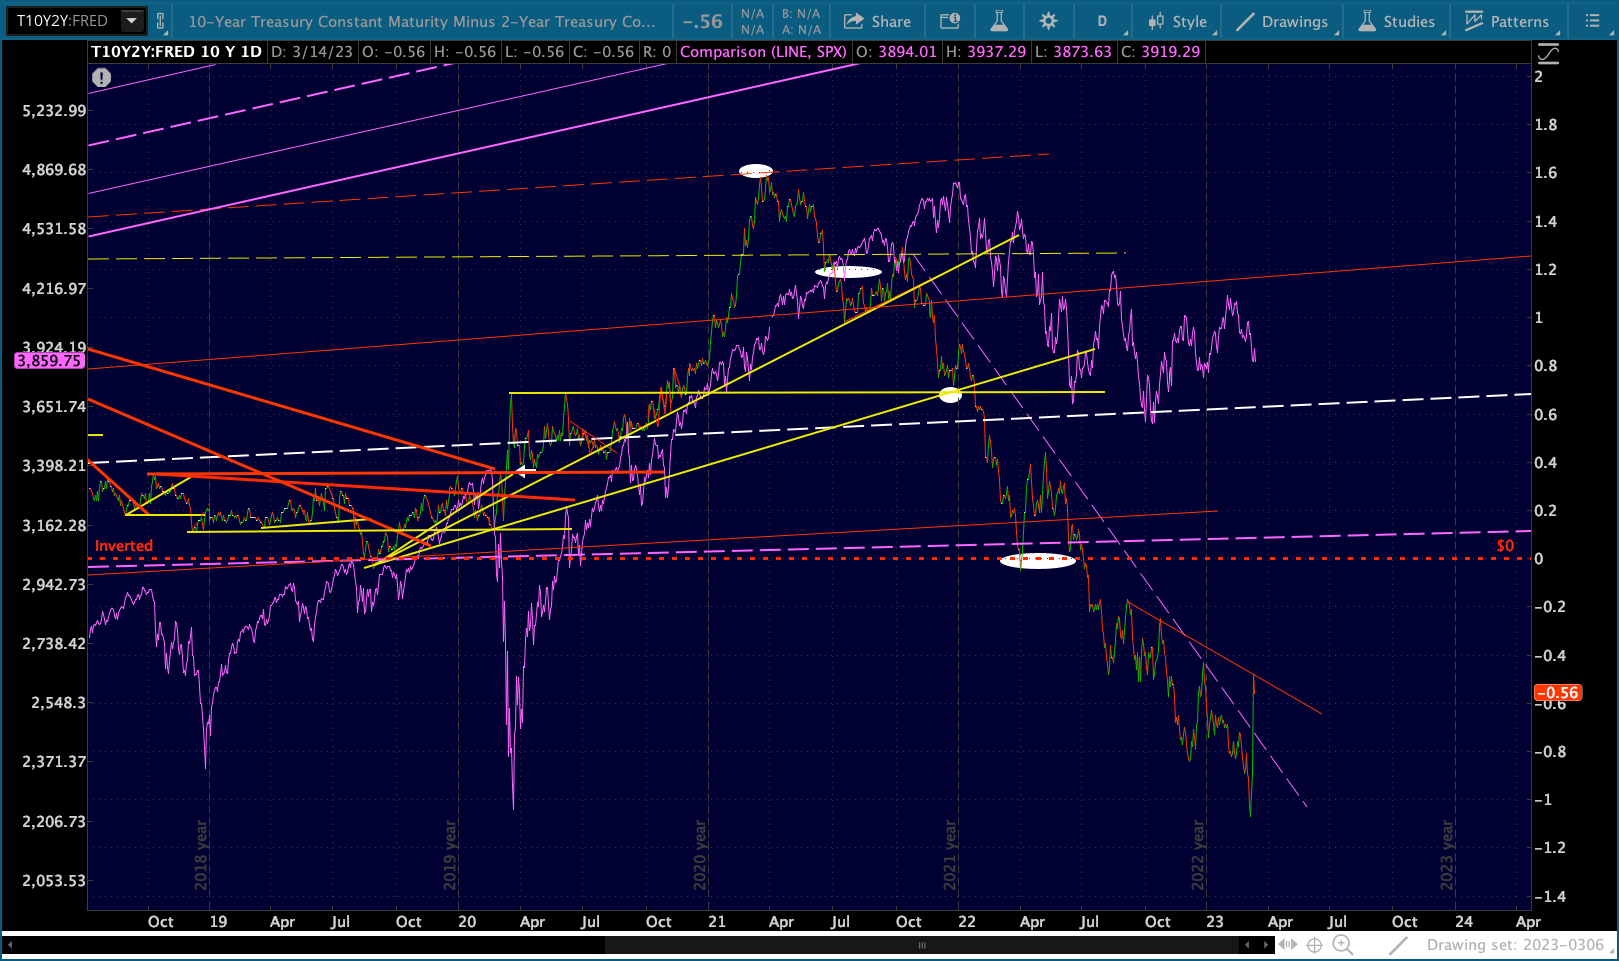Open the symbol dropdown arrow next to T10Y2Y:FRED

[131, 21]
